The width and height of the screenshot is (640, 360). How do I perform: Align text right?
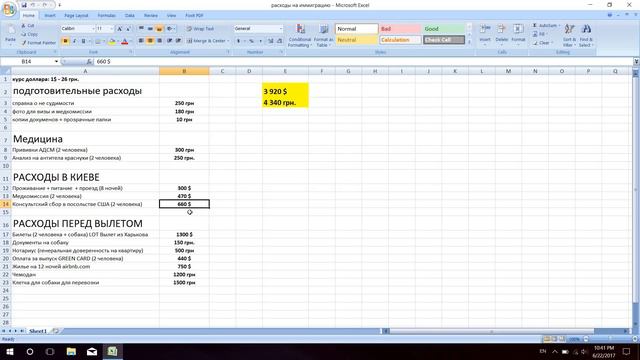159,41
